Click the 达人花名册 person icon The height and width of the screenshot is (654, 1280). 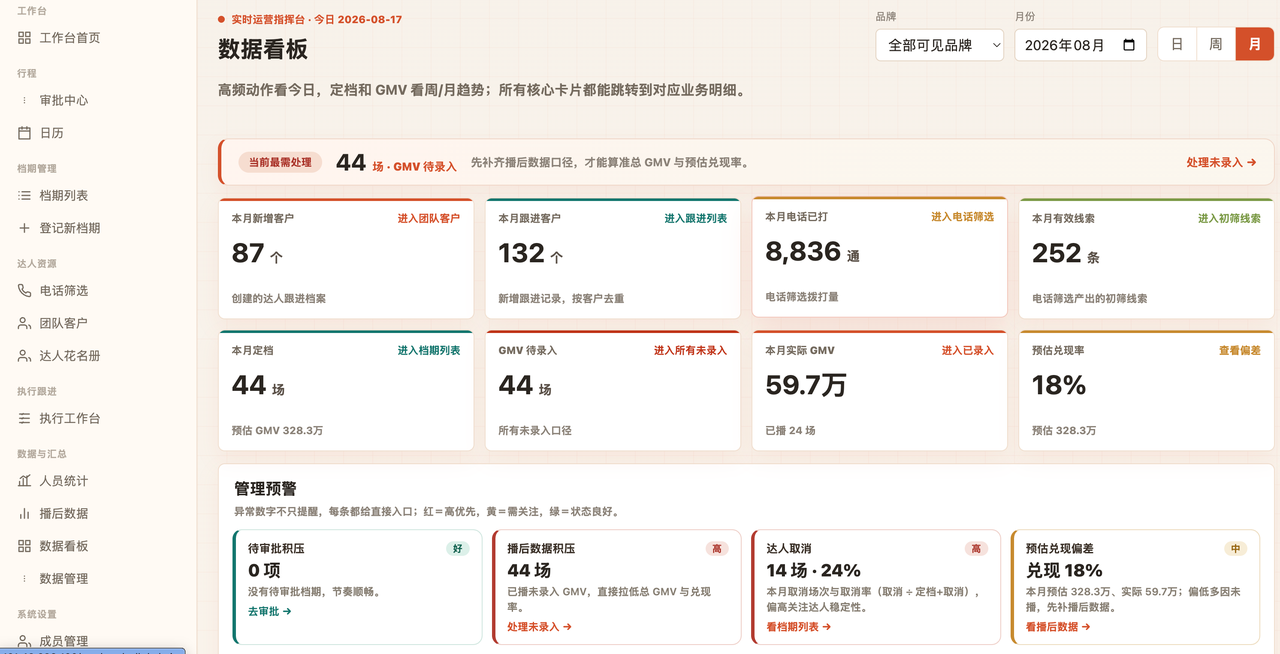click(x=24, y=356)
